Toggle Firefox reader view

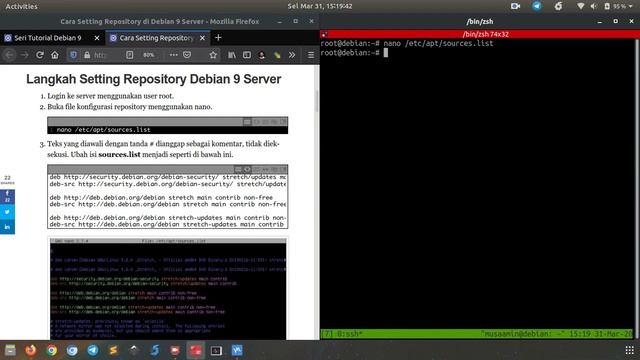pyautogui.click(x=129, y=55)
